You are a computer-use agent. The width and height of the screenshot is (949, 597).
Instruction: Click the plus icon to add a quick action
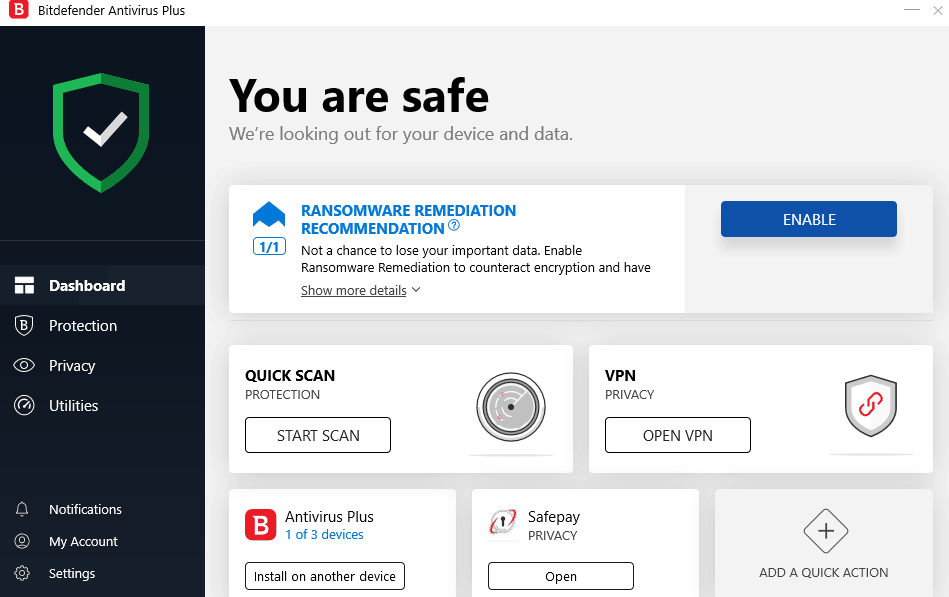pyautogui.click(x=824, y=531)
